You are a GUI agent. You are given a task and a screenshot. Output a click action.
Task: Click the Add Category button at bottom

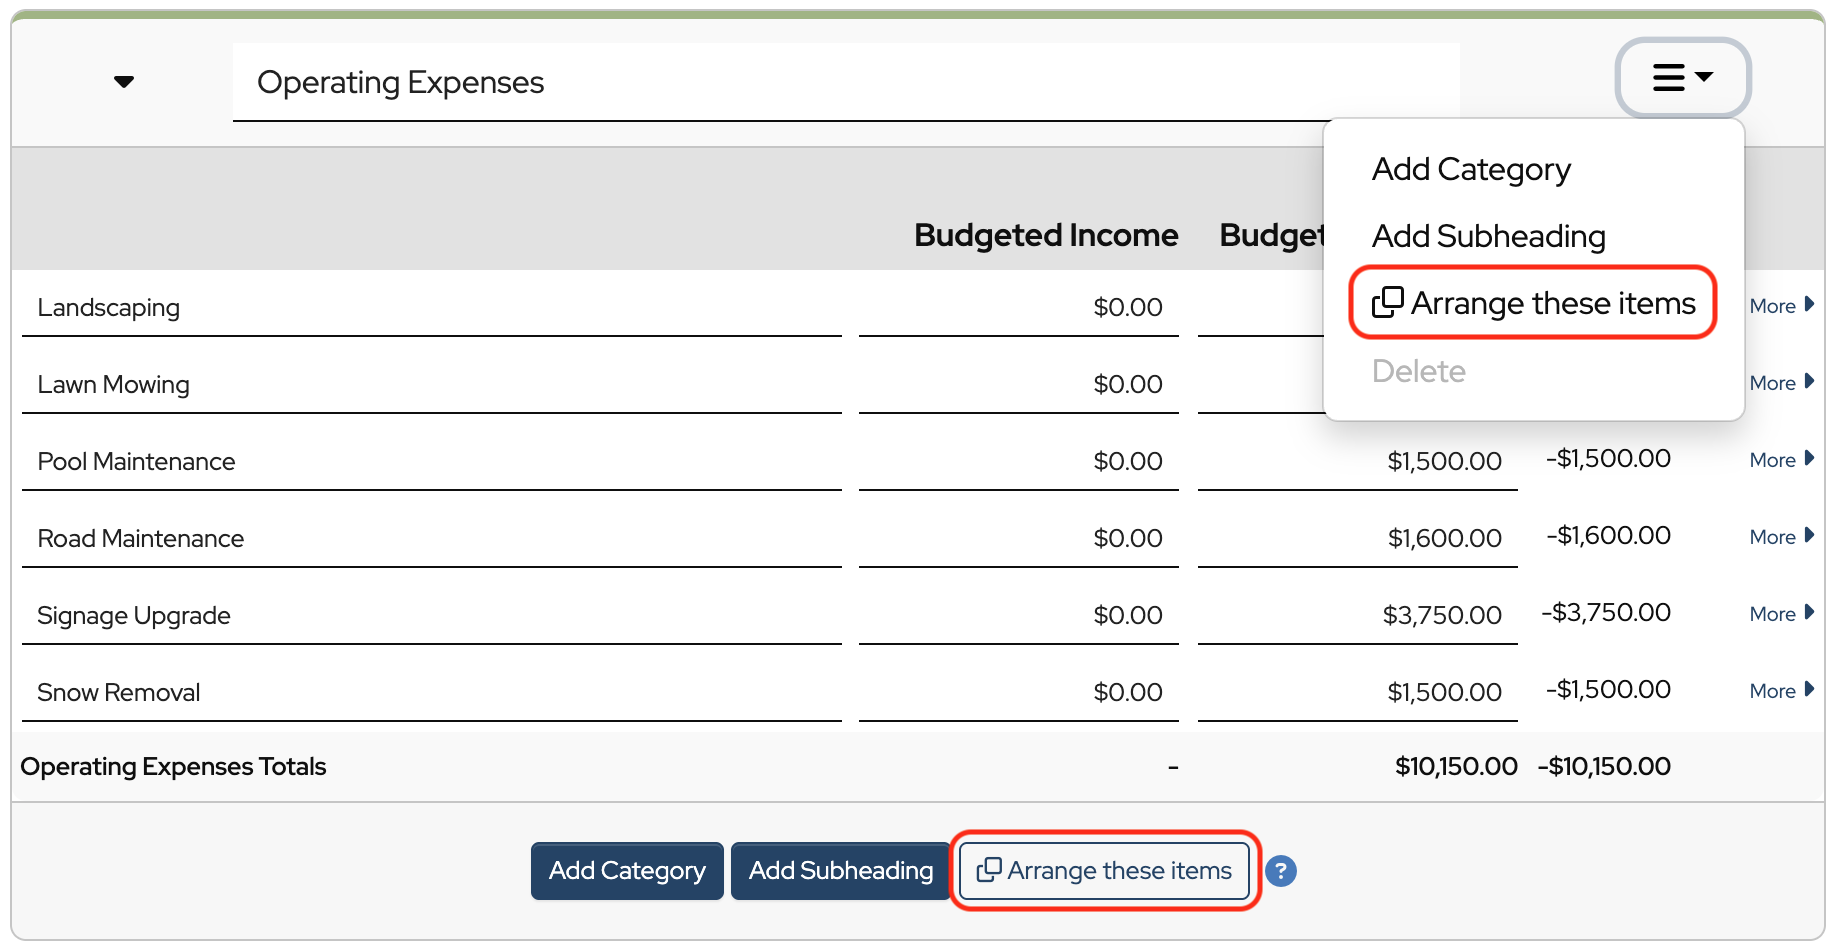click(627, 871)
